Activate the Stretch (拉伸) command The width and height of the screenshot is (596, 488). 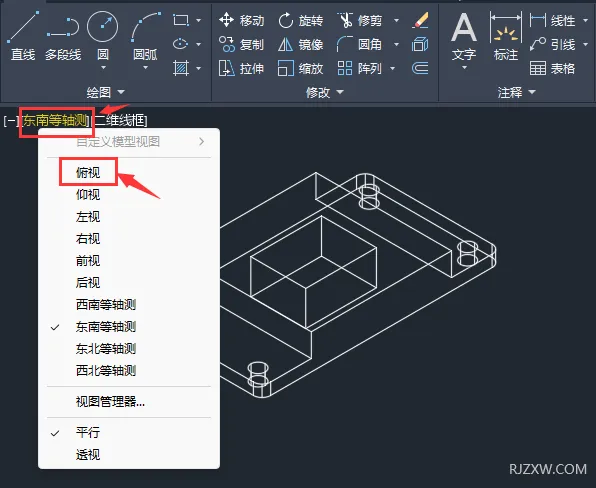pyautogui.click(x=242, y=69)
